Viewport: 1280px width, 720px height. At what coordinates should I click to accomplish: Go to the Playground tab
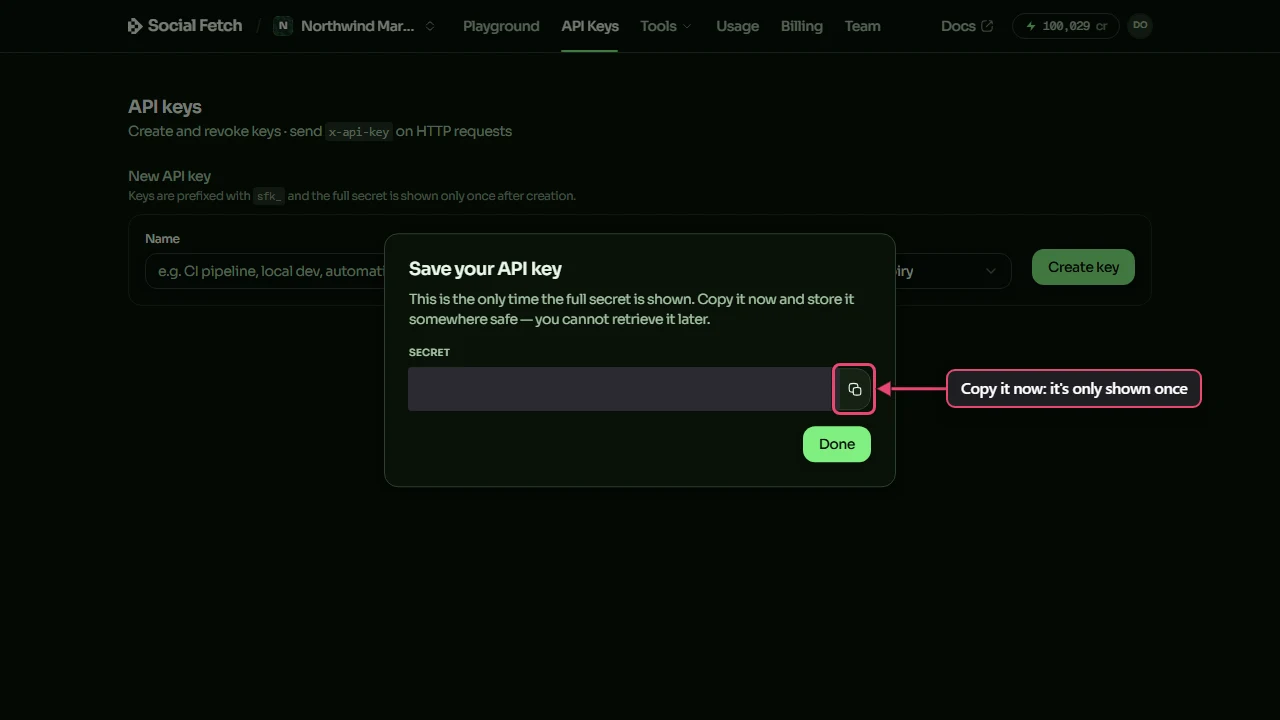[501, 26]
